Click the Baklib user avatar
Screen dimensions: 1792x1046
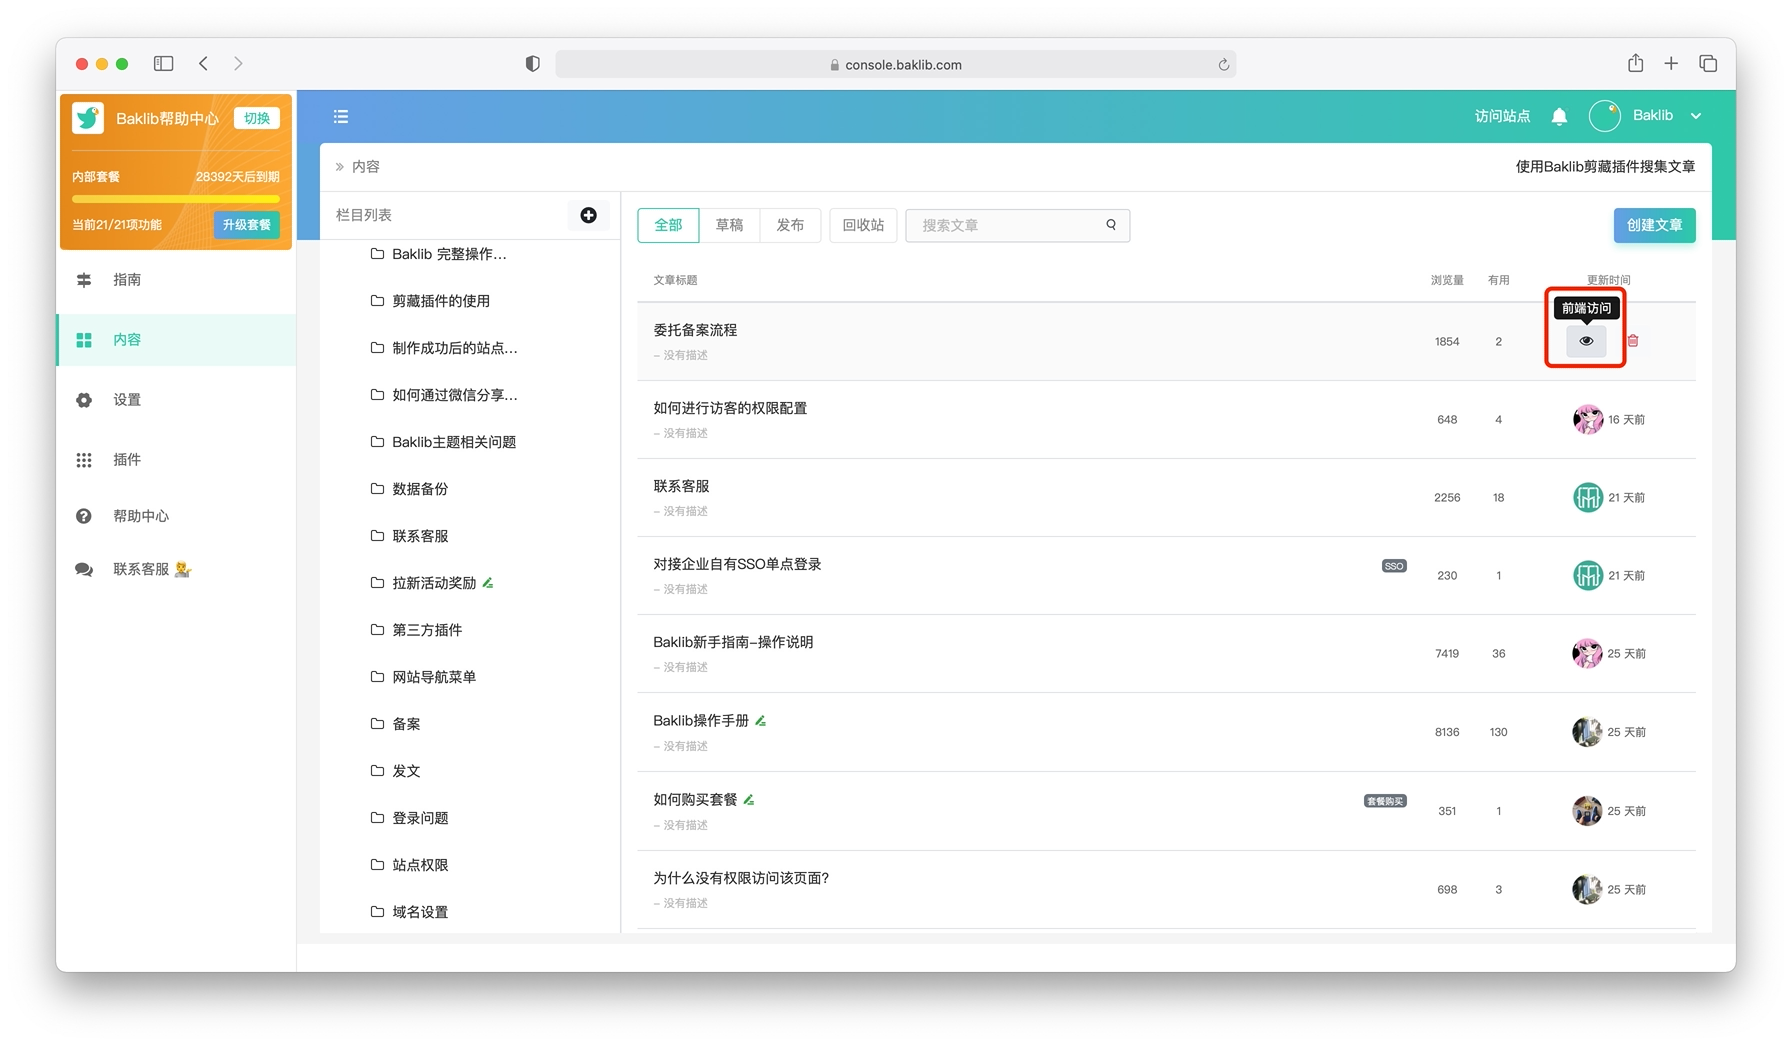[1605, 116]
